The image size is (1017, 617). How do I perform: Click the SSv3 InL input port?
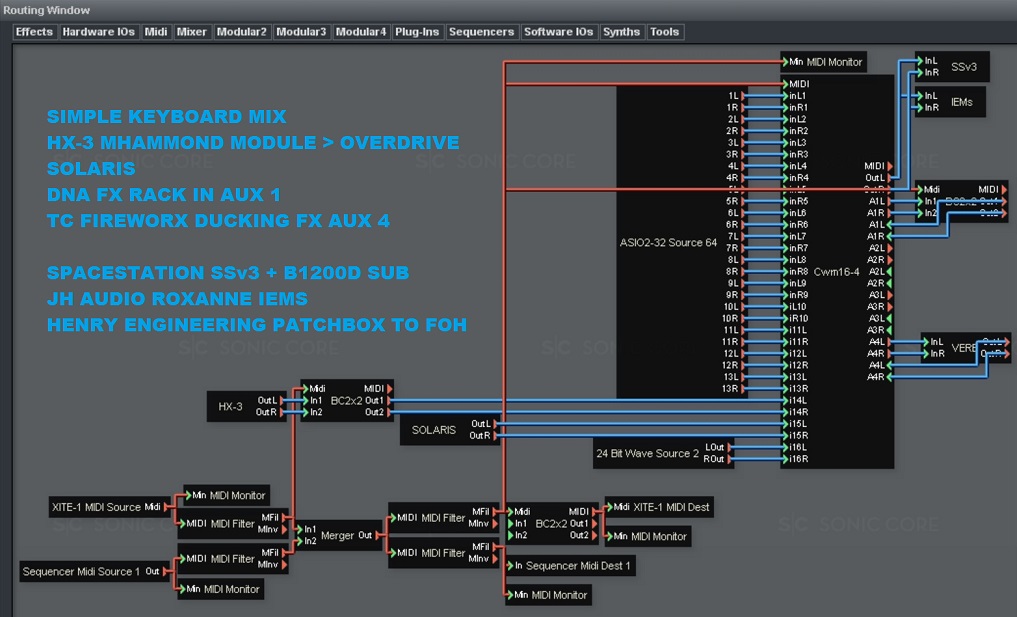tap(920, 61)
